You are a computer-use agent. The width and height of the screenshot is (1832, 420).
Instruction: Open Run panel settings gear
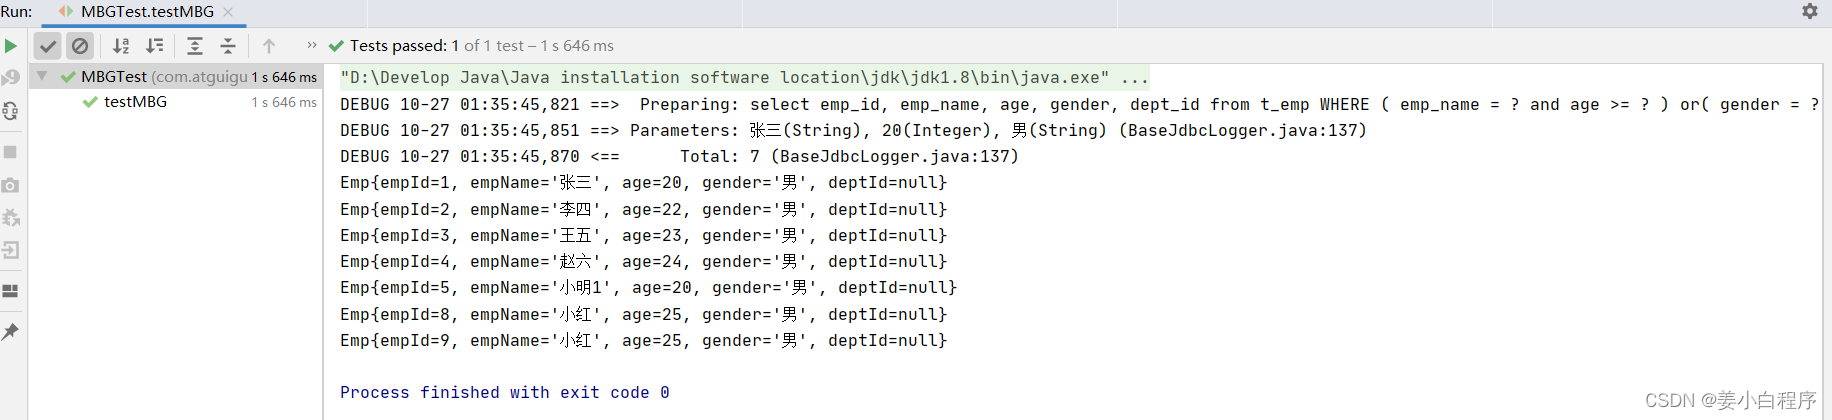click(1810, 11)
